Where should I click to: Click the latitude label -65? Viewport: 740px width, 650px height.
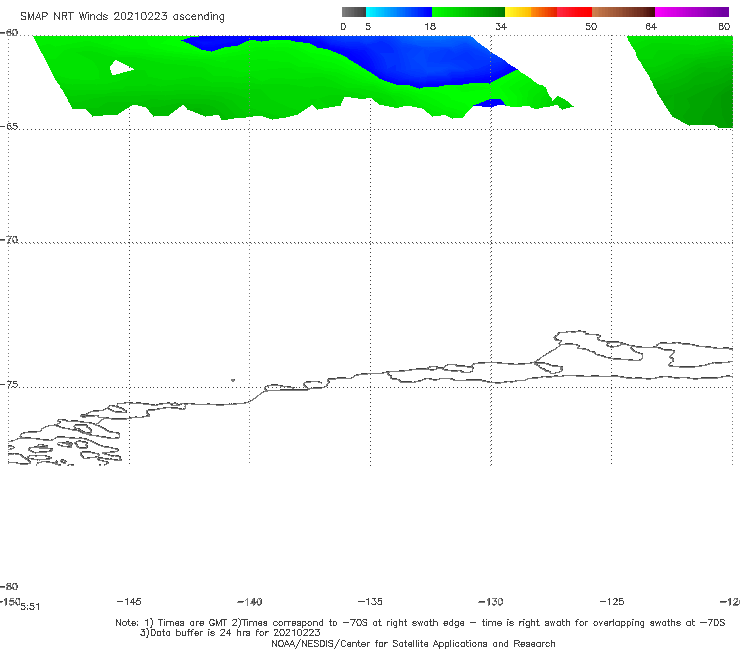(x=9, y=127)
